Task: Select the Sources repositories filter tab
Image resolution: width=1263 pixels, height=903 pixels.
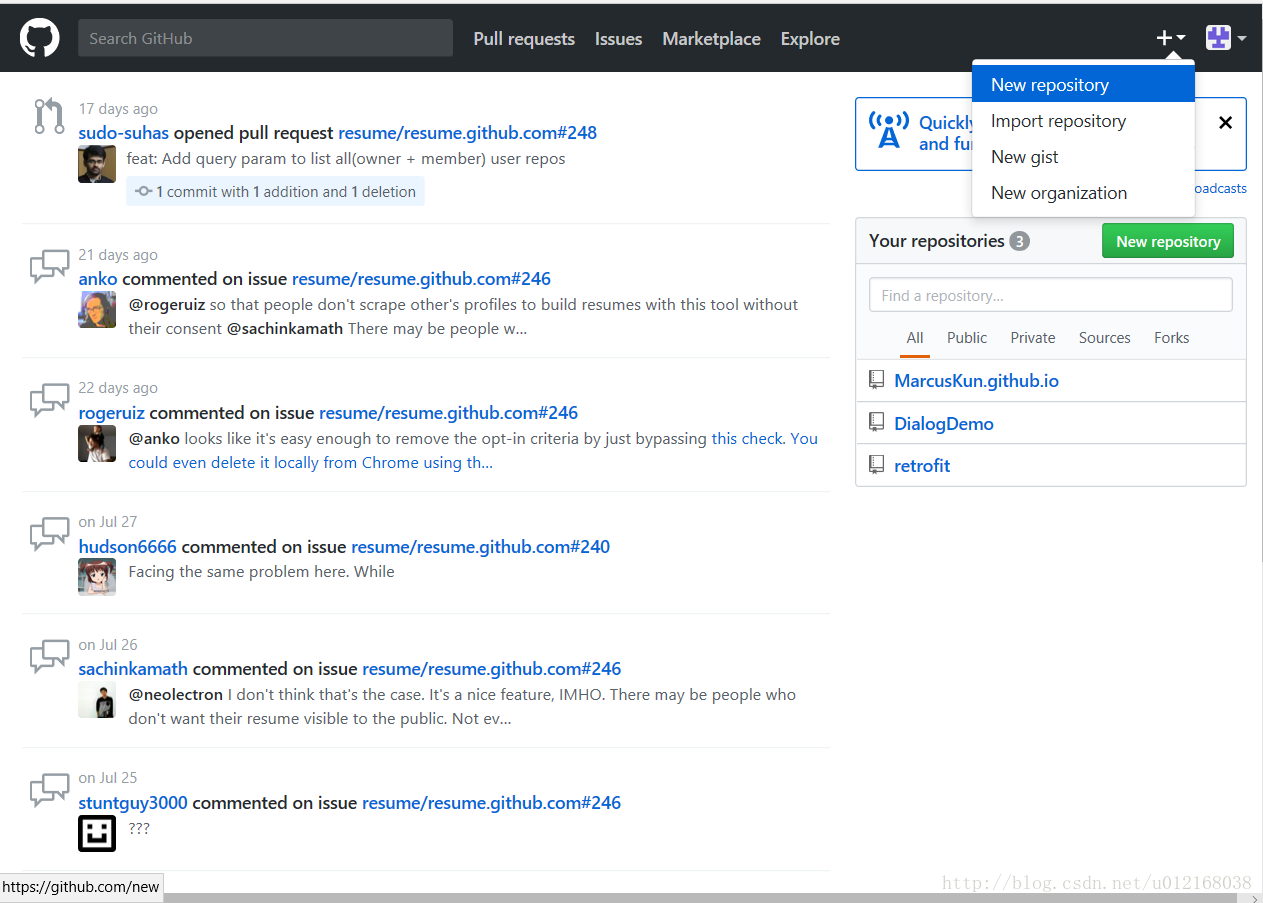Action: click(x=1104, y=338)
